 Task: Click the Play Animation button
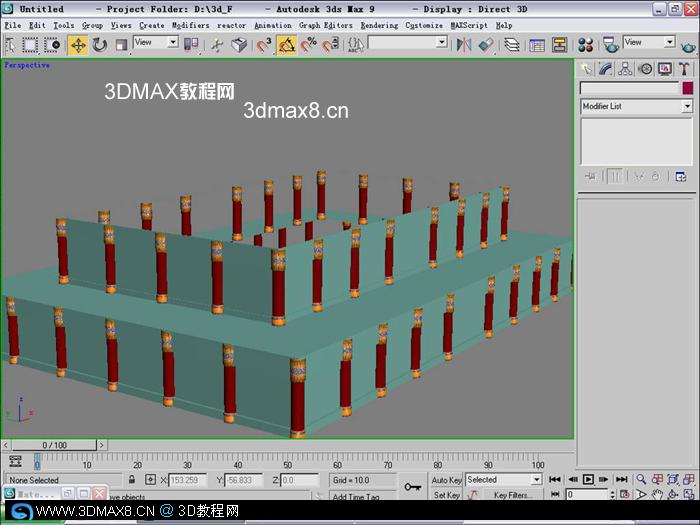[588, 479]
